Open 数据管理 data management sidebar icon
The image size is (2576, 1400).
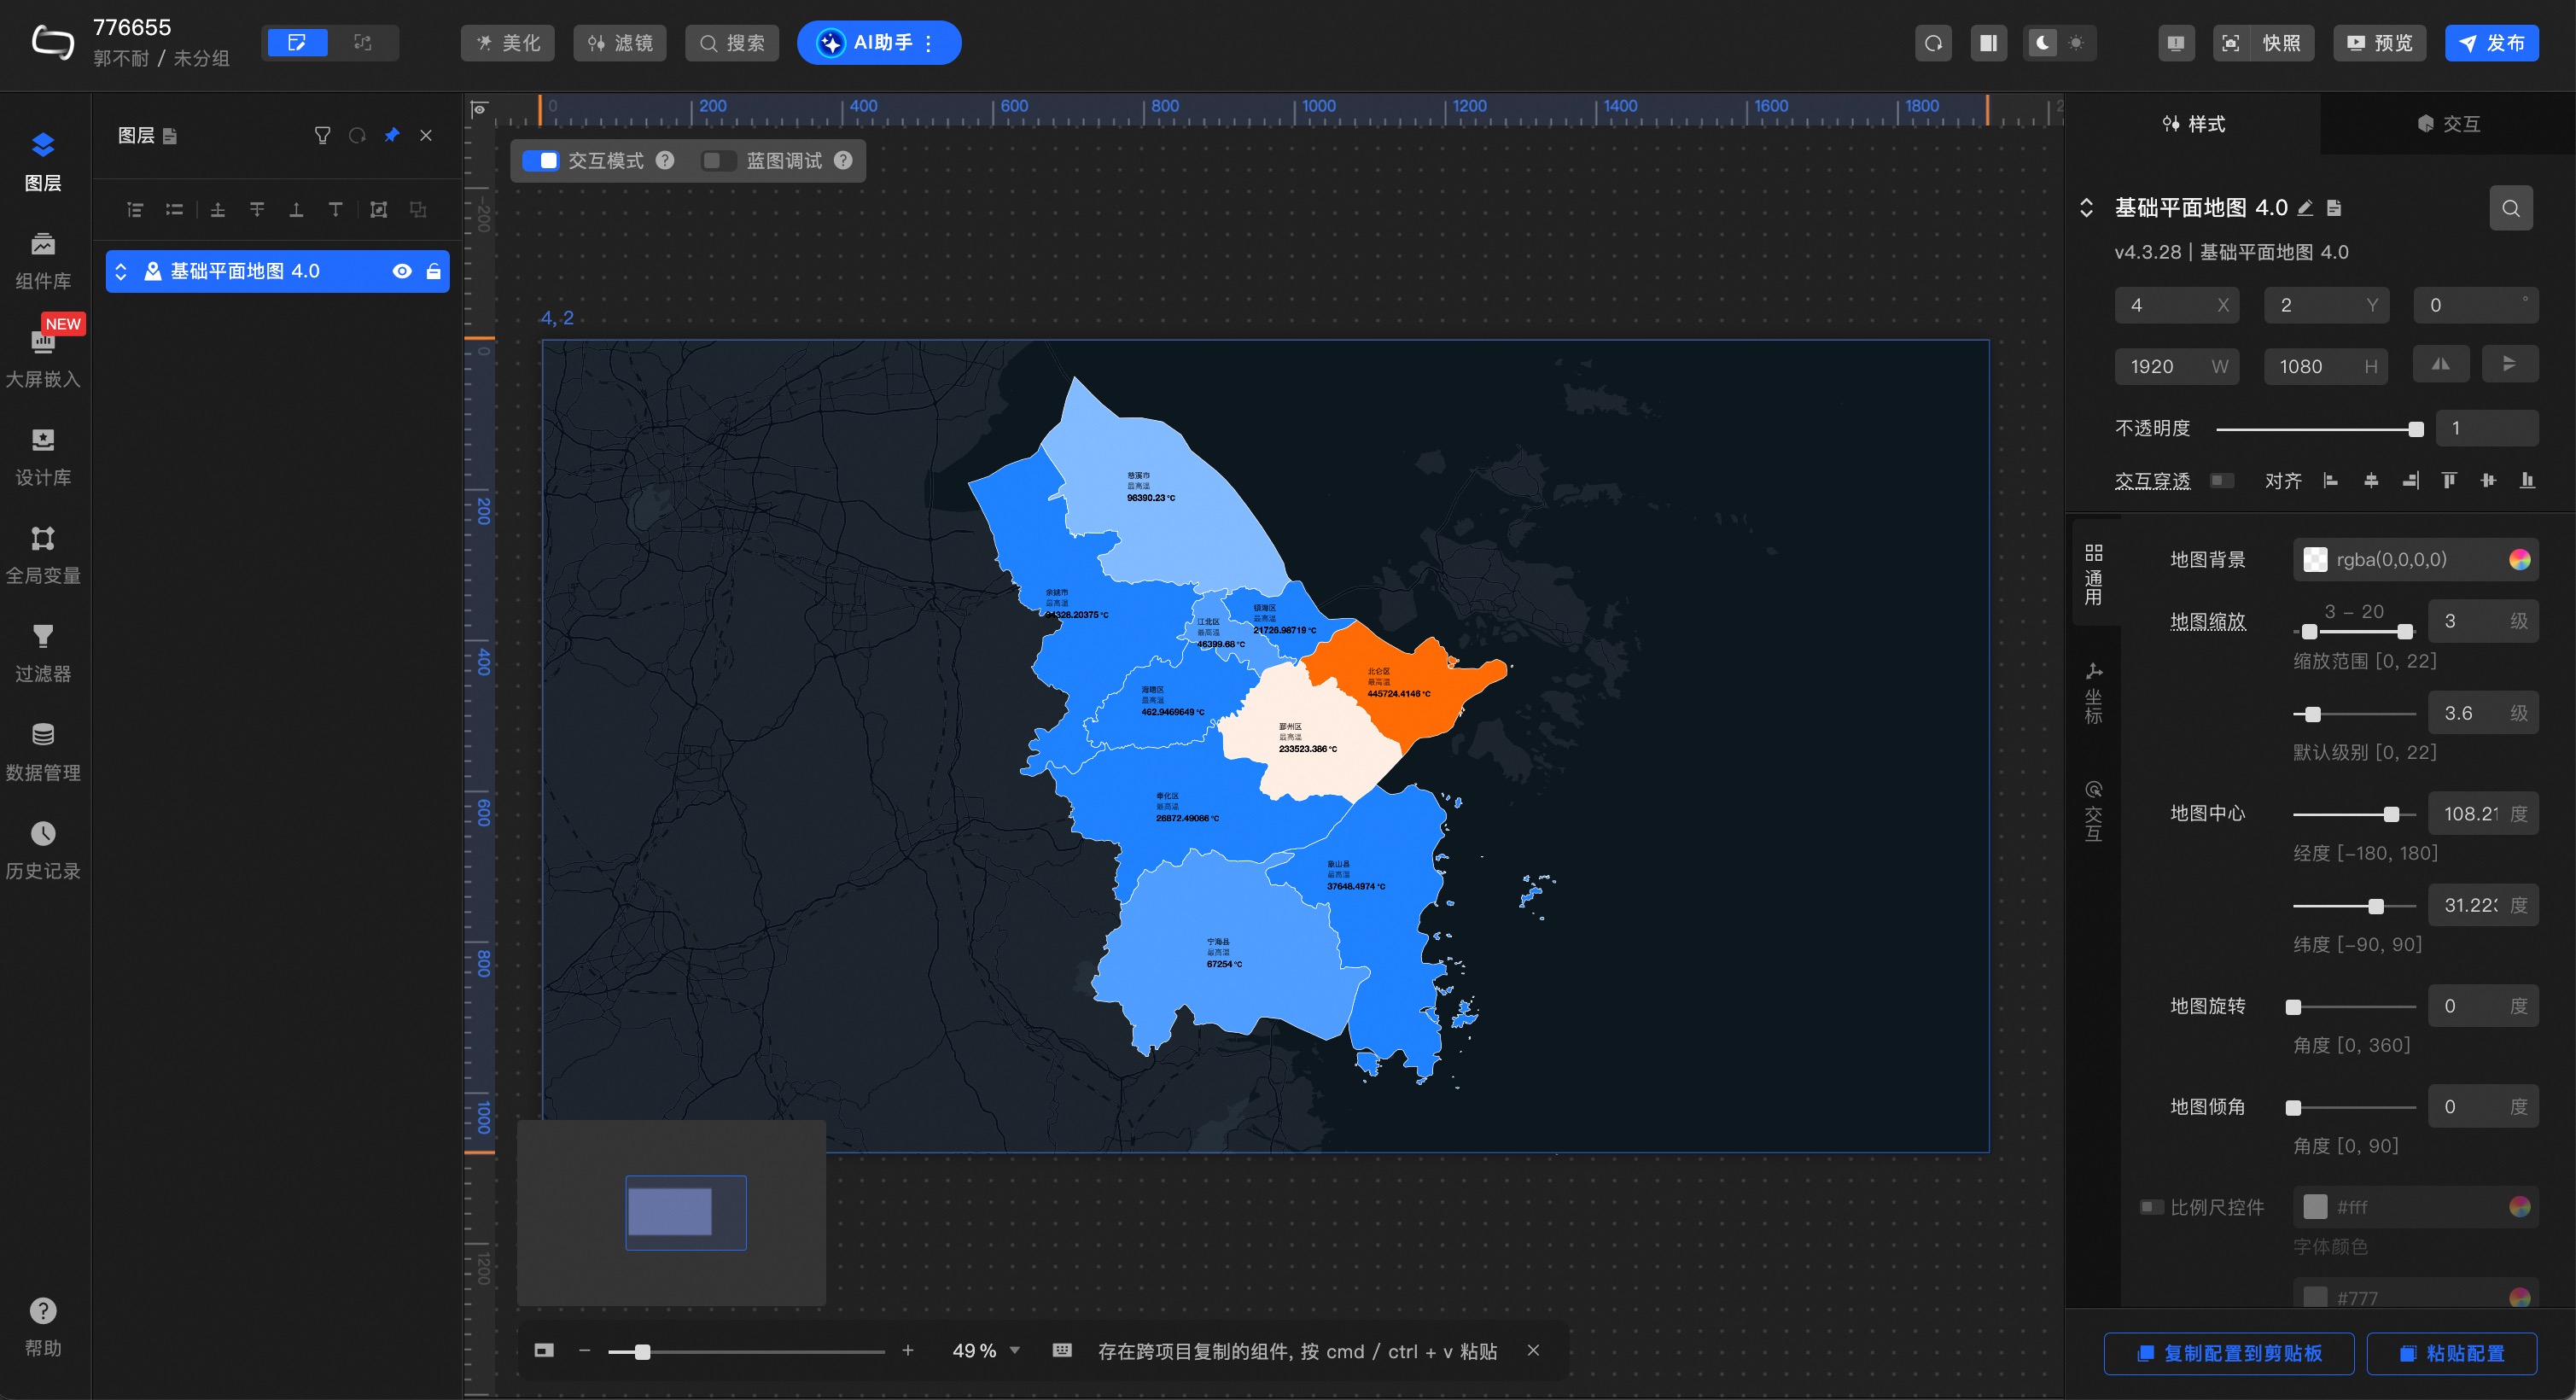(42, 750)
